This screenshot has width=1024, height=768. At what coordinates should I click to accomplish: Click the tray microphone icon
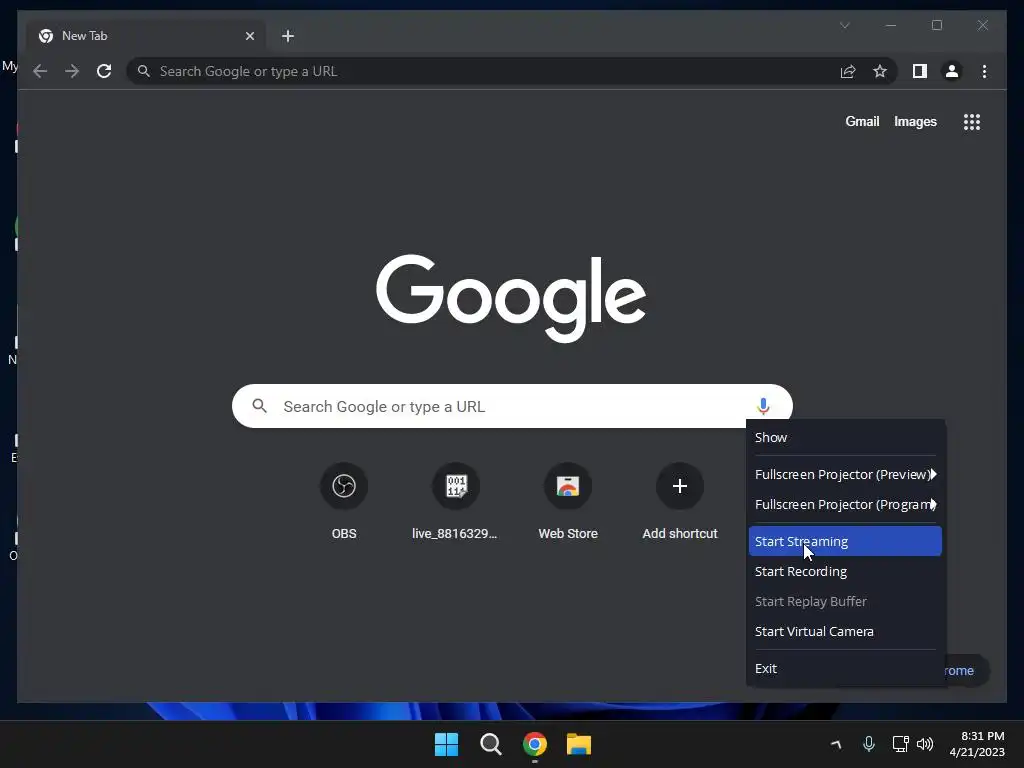pos(869,744)
